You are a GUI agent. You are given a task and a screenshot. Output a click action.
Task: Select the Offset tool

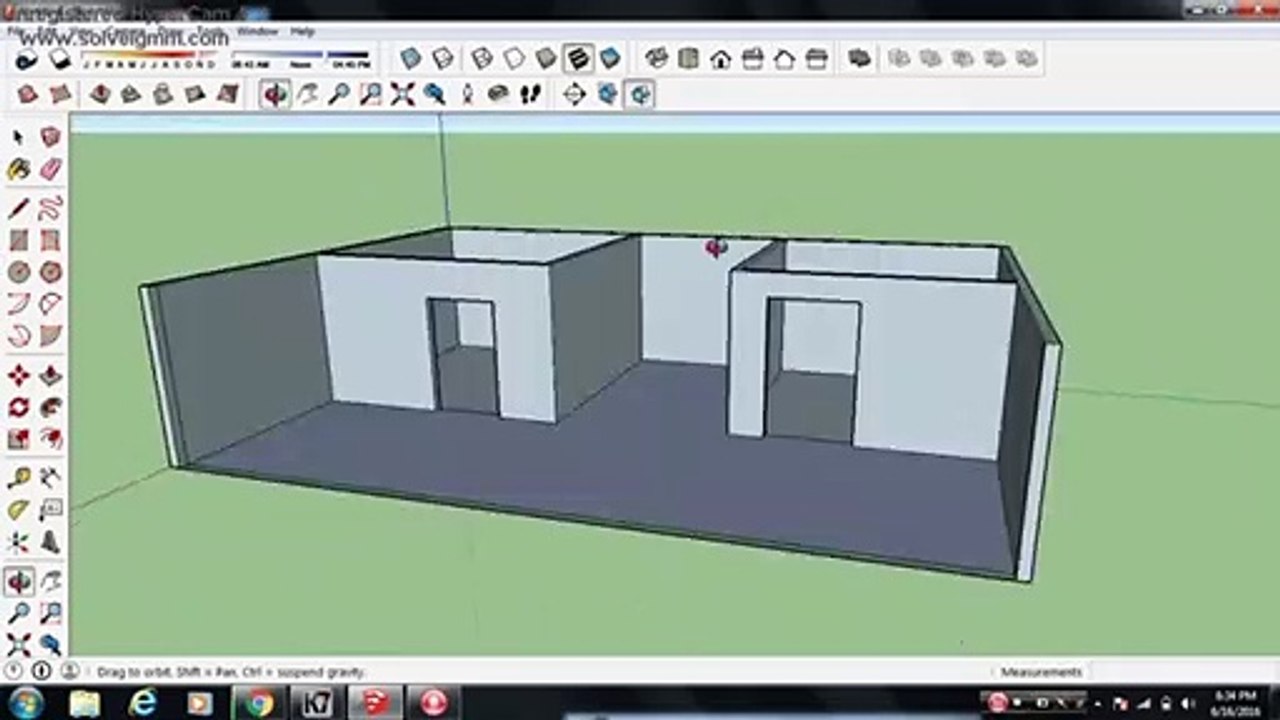point(50,439)
